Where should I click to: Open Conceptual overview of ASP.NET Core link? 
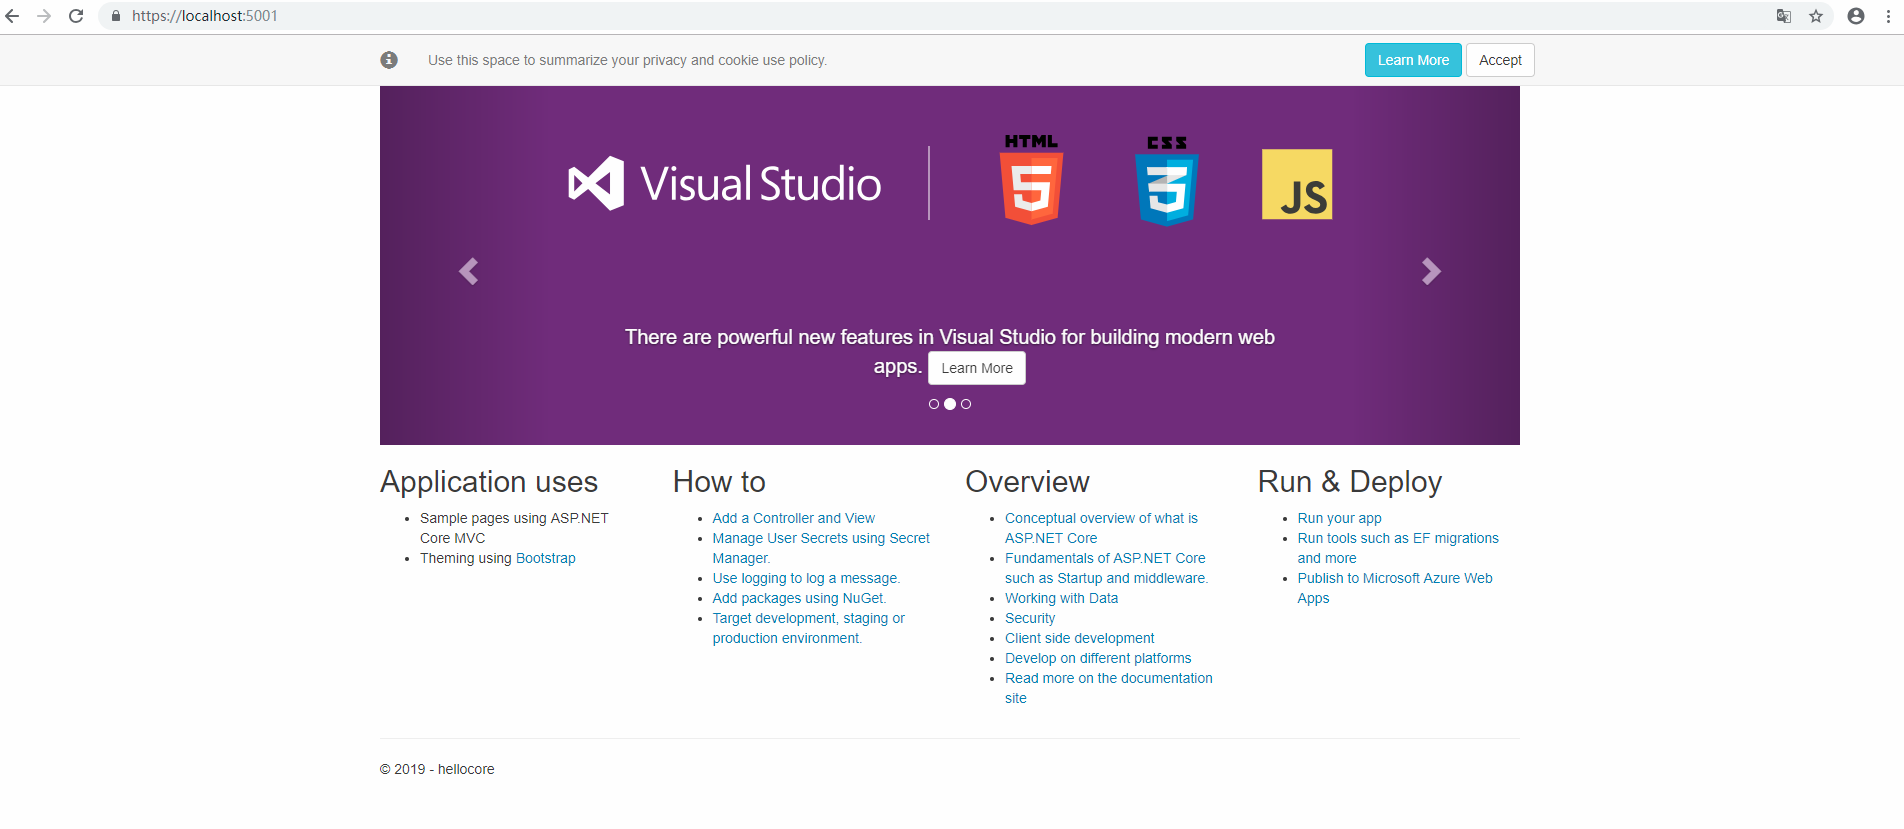(x=1101, y=528)
